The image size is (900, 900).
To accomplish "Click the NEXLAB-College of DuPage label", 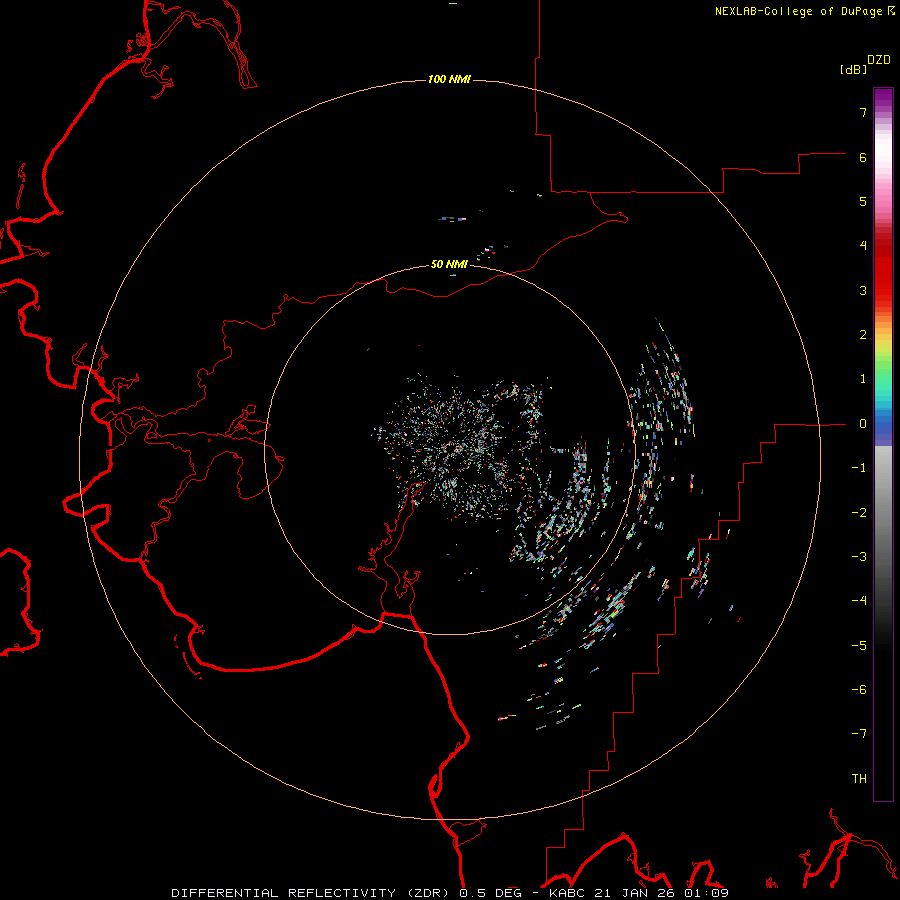I will coord(798,11).
